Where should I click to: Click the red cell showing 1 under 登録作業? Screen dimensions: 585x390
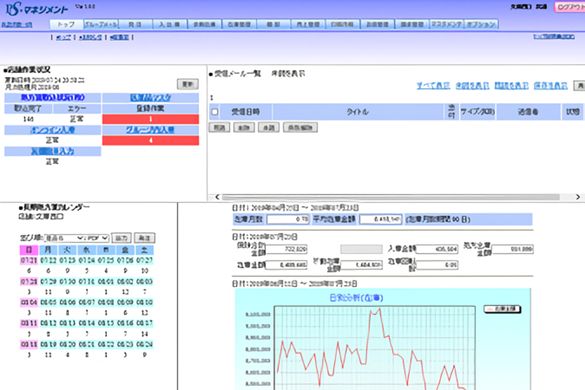150,119
